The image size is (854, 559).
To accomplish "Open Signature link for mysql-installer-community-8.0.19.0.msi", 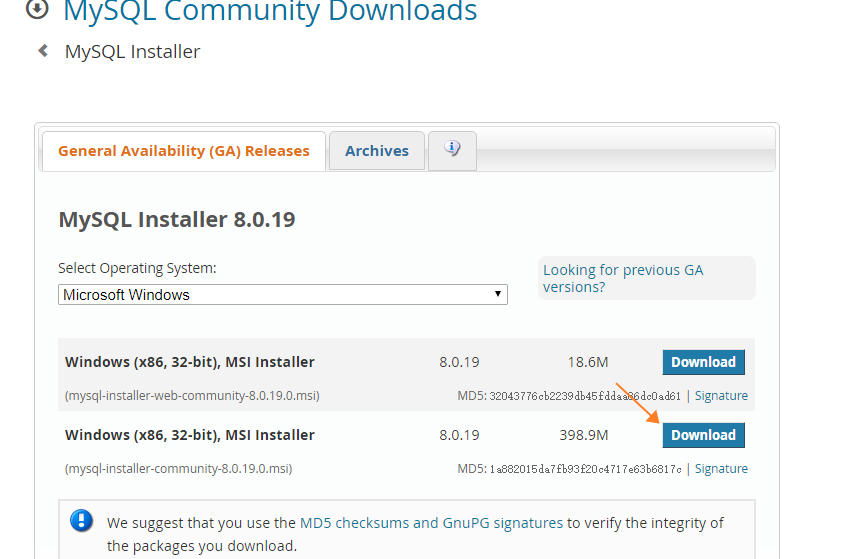I will (721, 469).
